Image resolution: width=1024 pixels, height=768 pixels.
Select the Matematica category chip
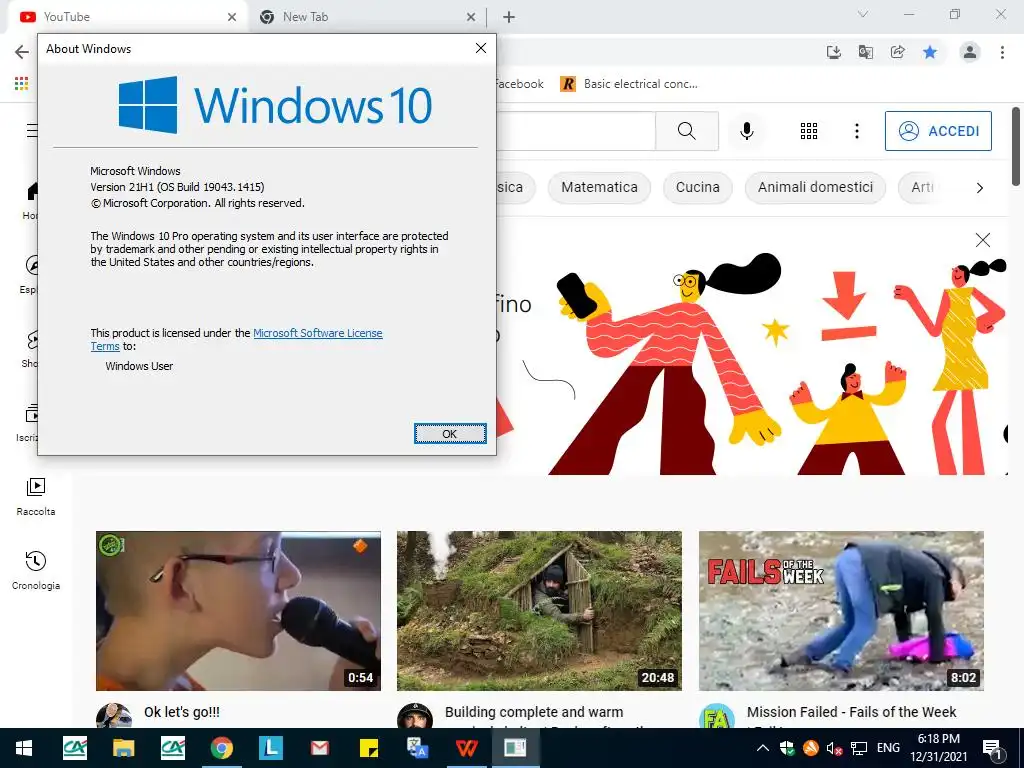pyautogui.click(x=600, y=187)
